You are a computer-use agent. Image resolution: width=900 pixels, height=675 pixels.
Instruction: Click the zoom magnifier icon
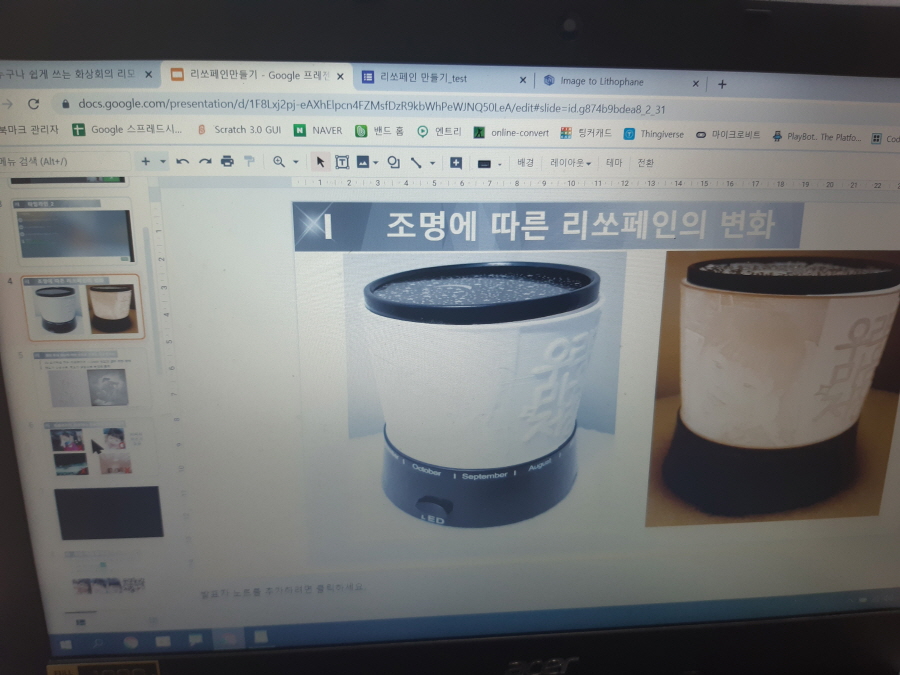(x=279, y=162)
